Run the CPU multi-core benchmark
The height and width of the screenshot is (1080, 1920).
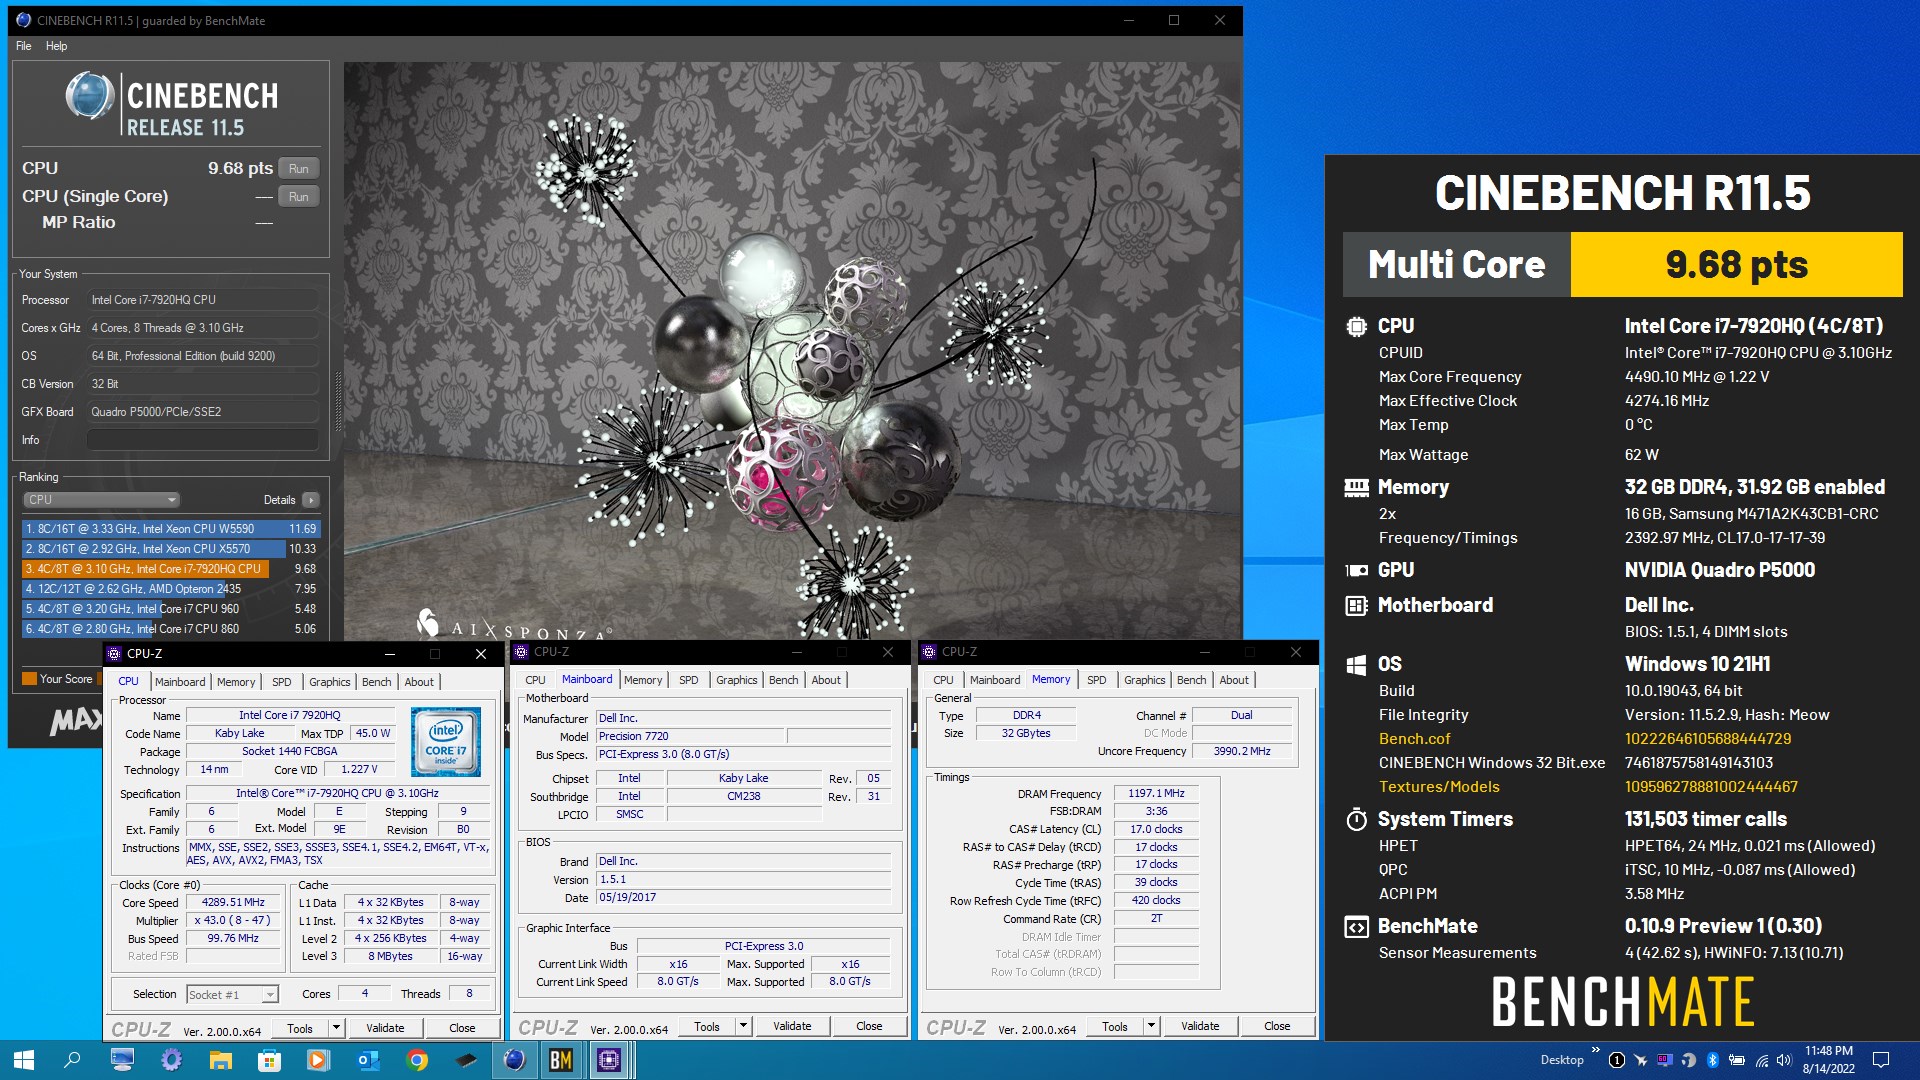tap(298, 169)
